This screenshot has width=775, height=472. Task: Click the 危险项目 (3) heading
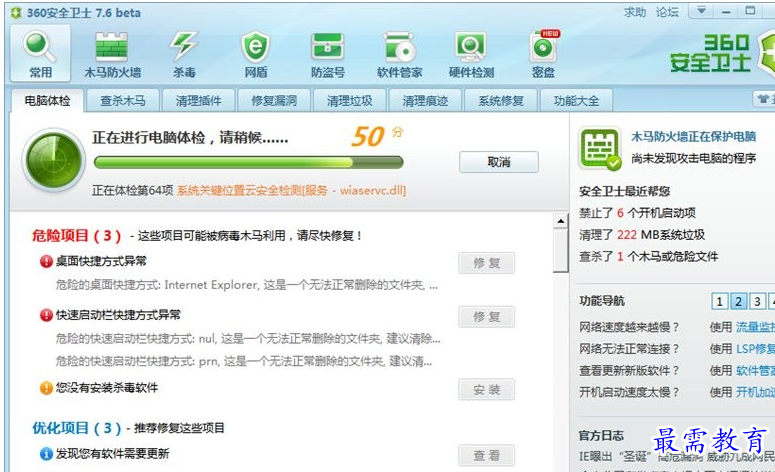(77, 236)
